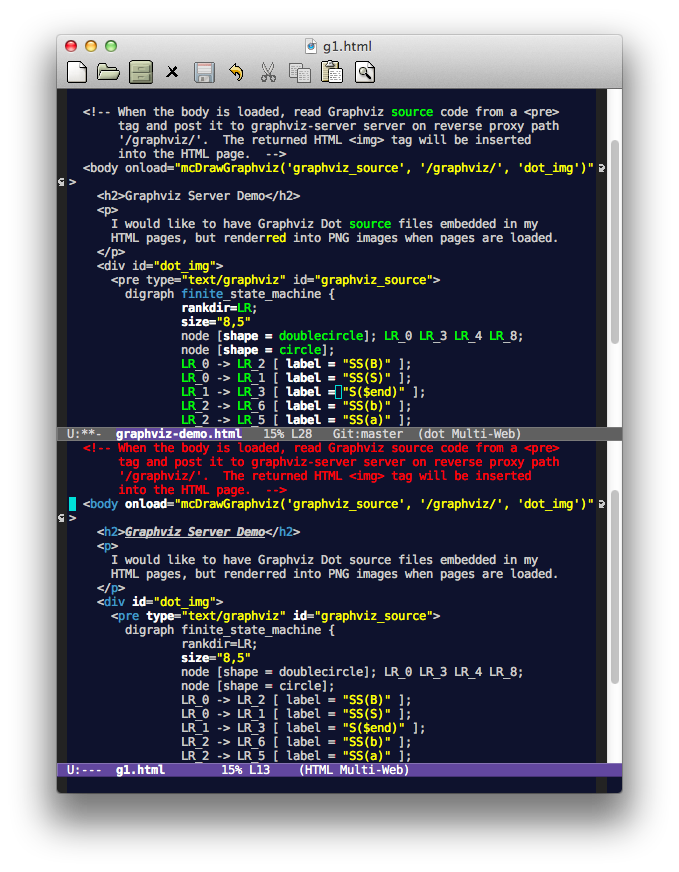Click the U:**- status in upper mode line
Screen dimensions: 679x872
pyautogui.click(x=84, y=434)
